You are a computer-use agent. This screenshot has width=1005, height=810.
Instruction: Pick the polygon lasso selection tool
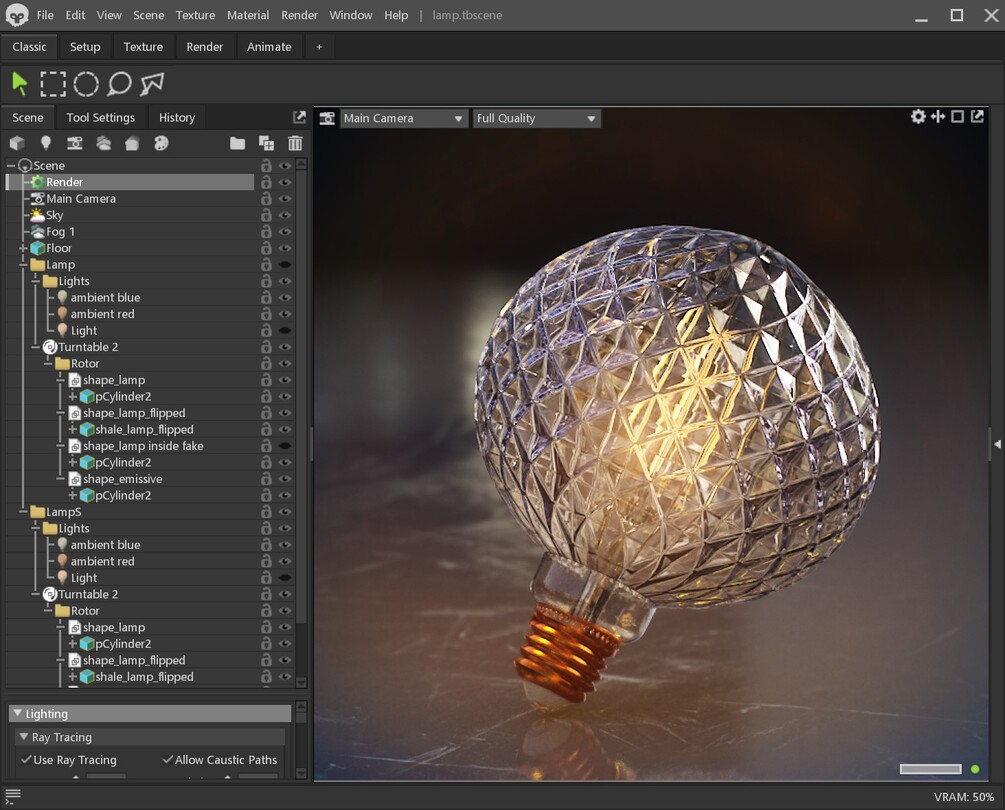(152, 84)
